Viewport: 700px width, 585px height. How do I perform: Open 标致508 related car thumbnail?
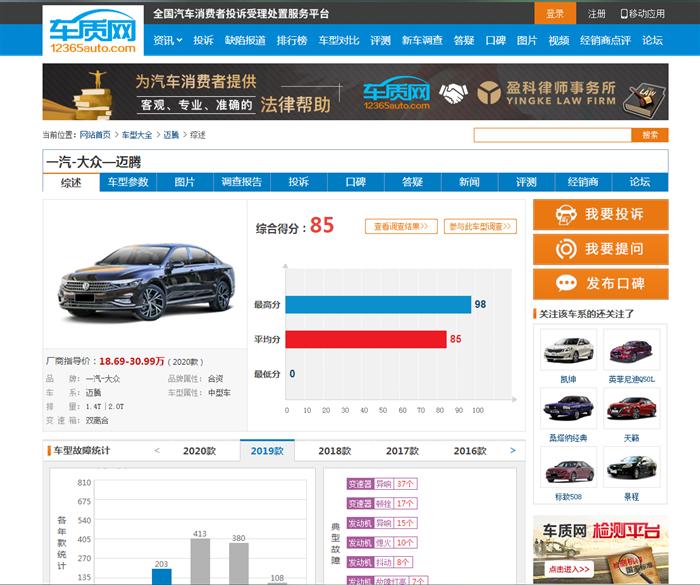[568, 467]
